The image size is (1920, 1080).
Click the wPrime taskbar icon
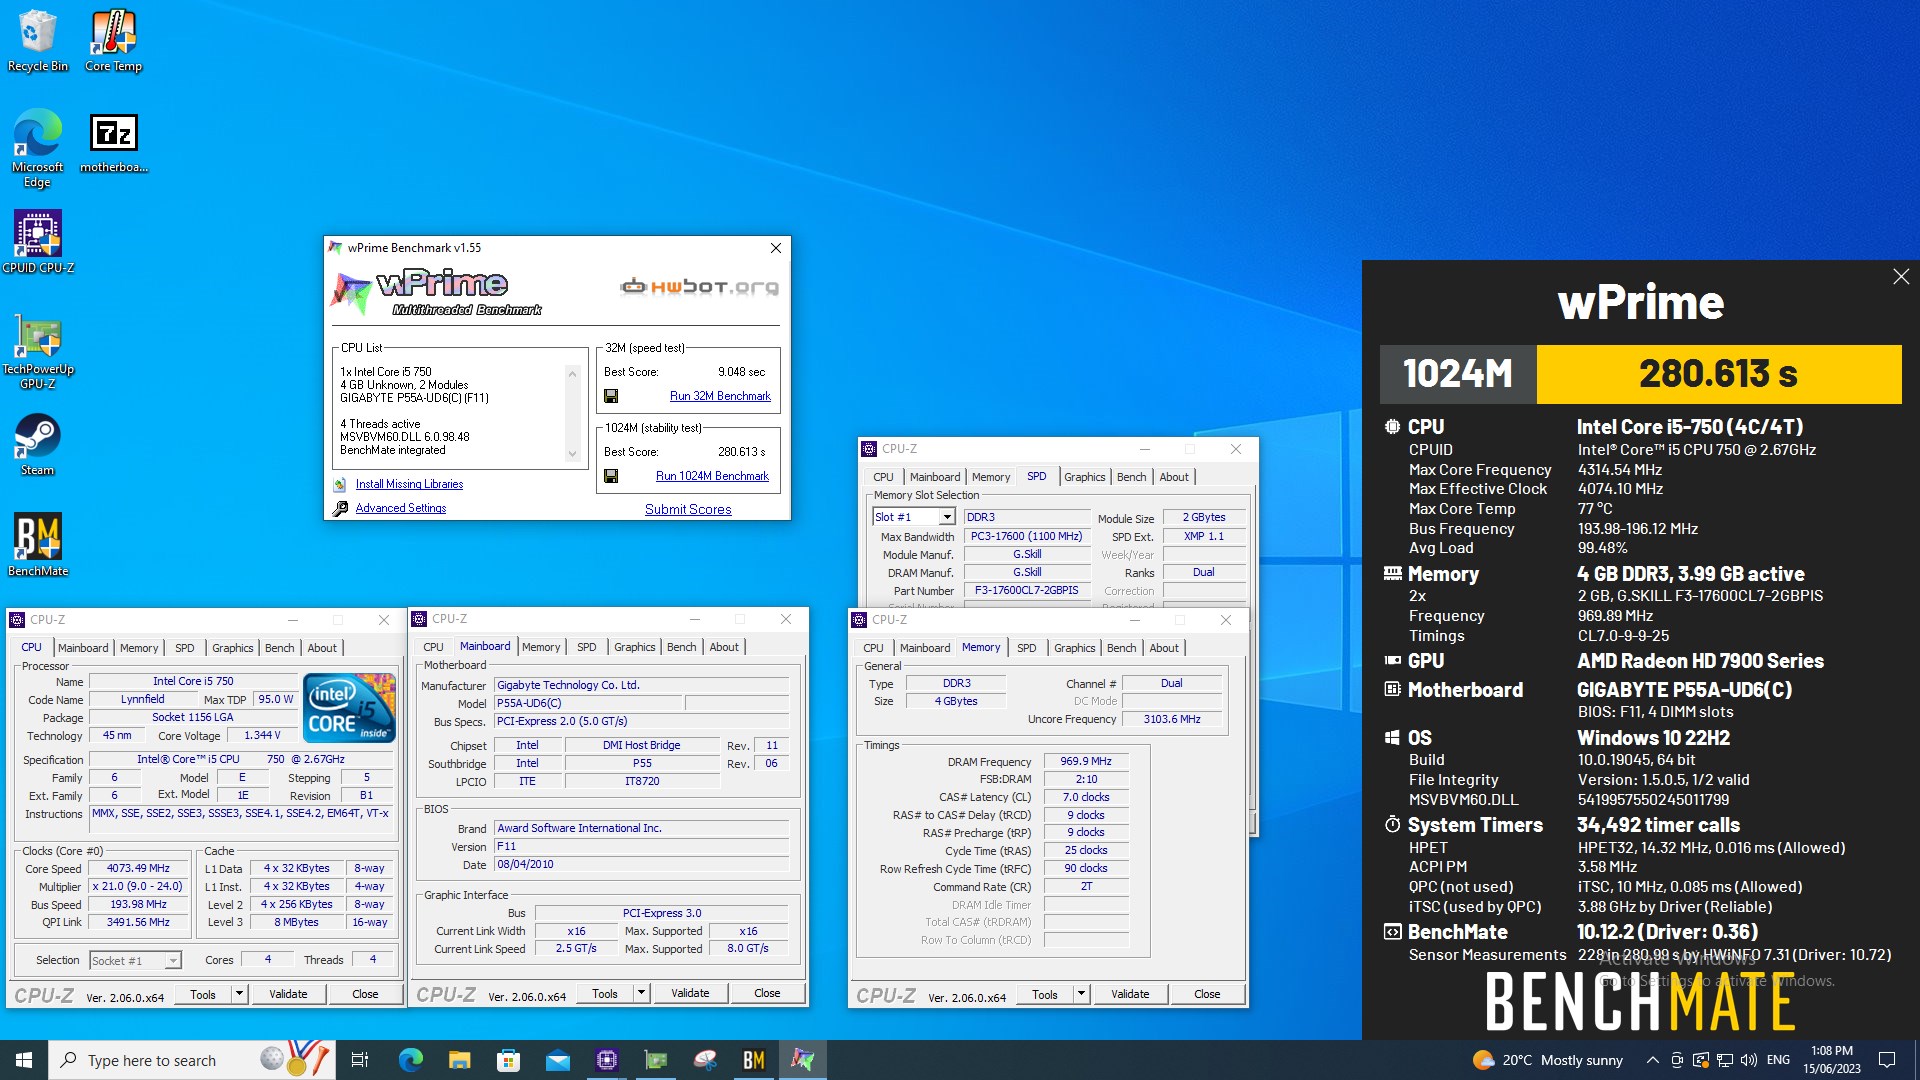803,1060
